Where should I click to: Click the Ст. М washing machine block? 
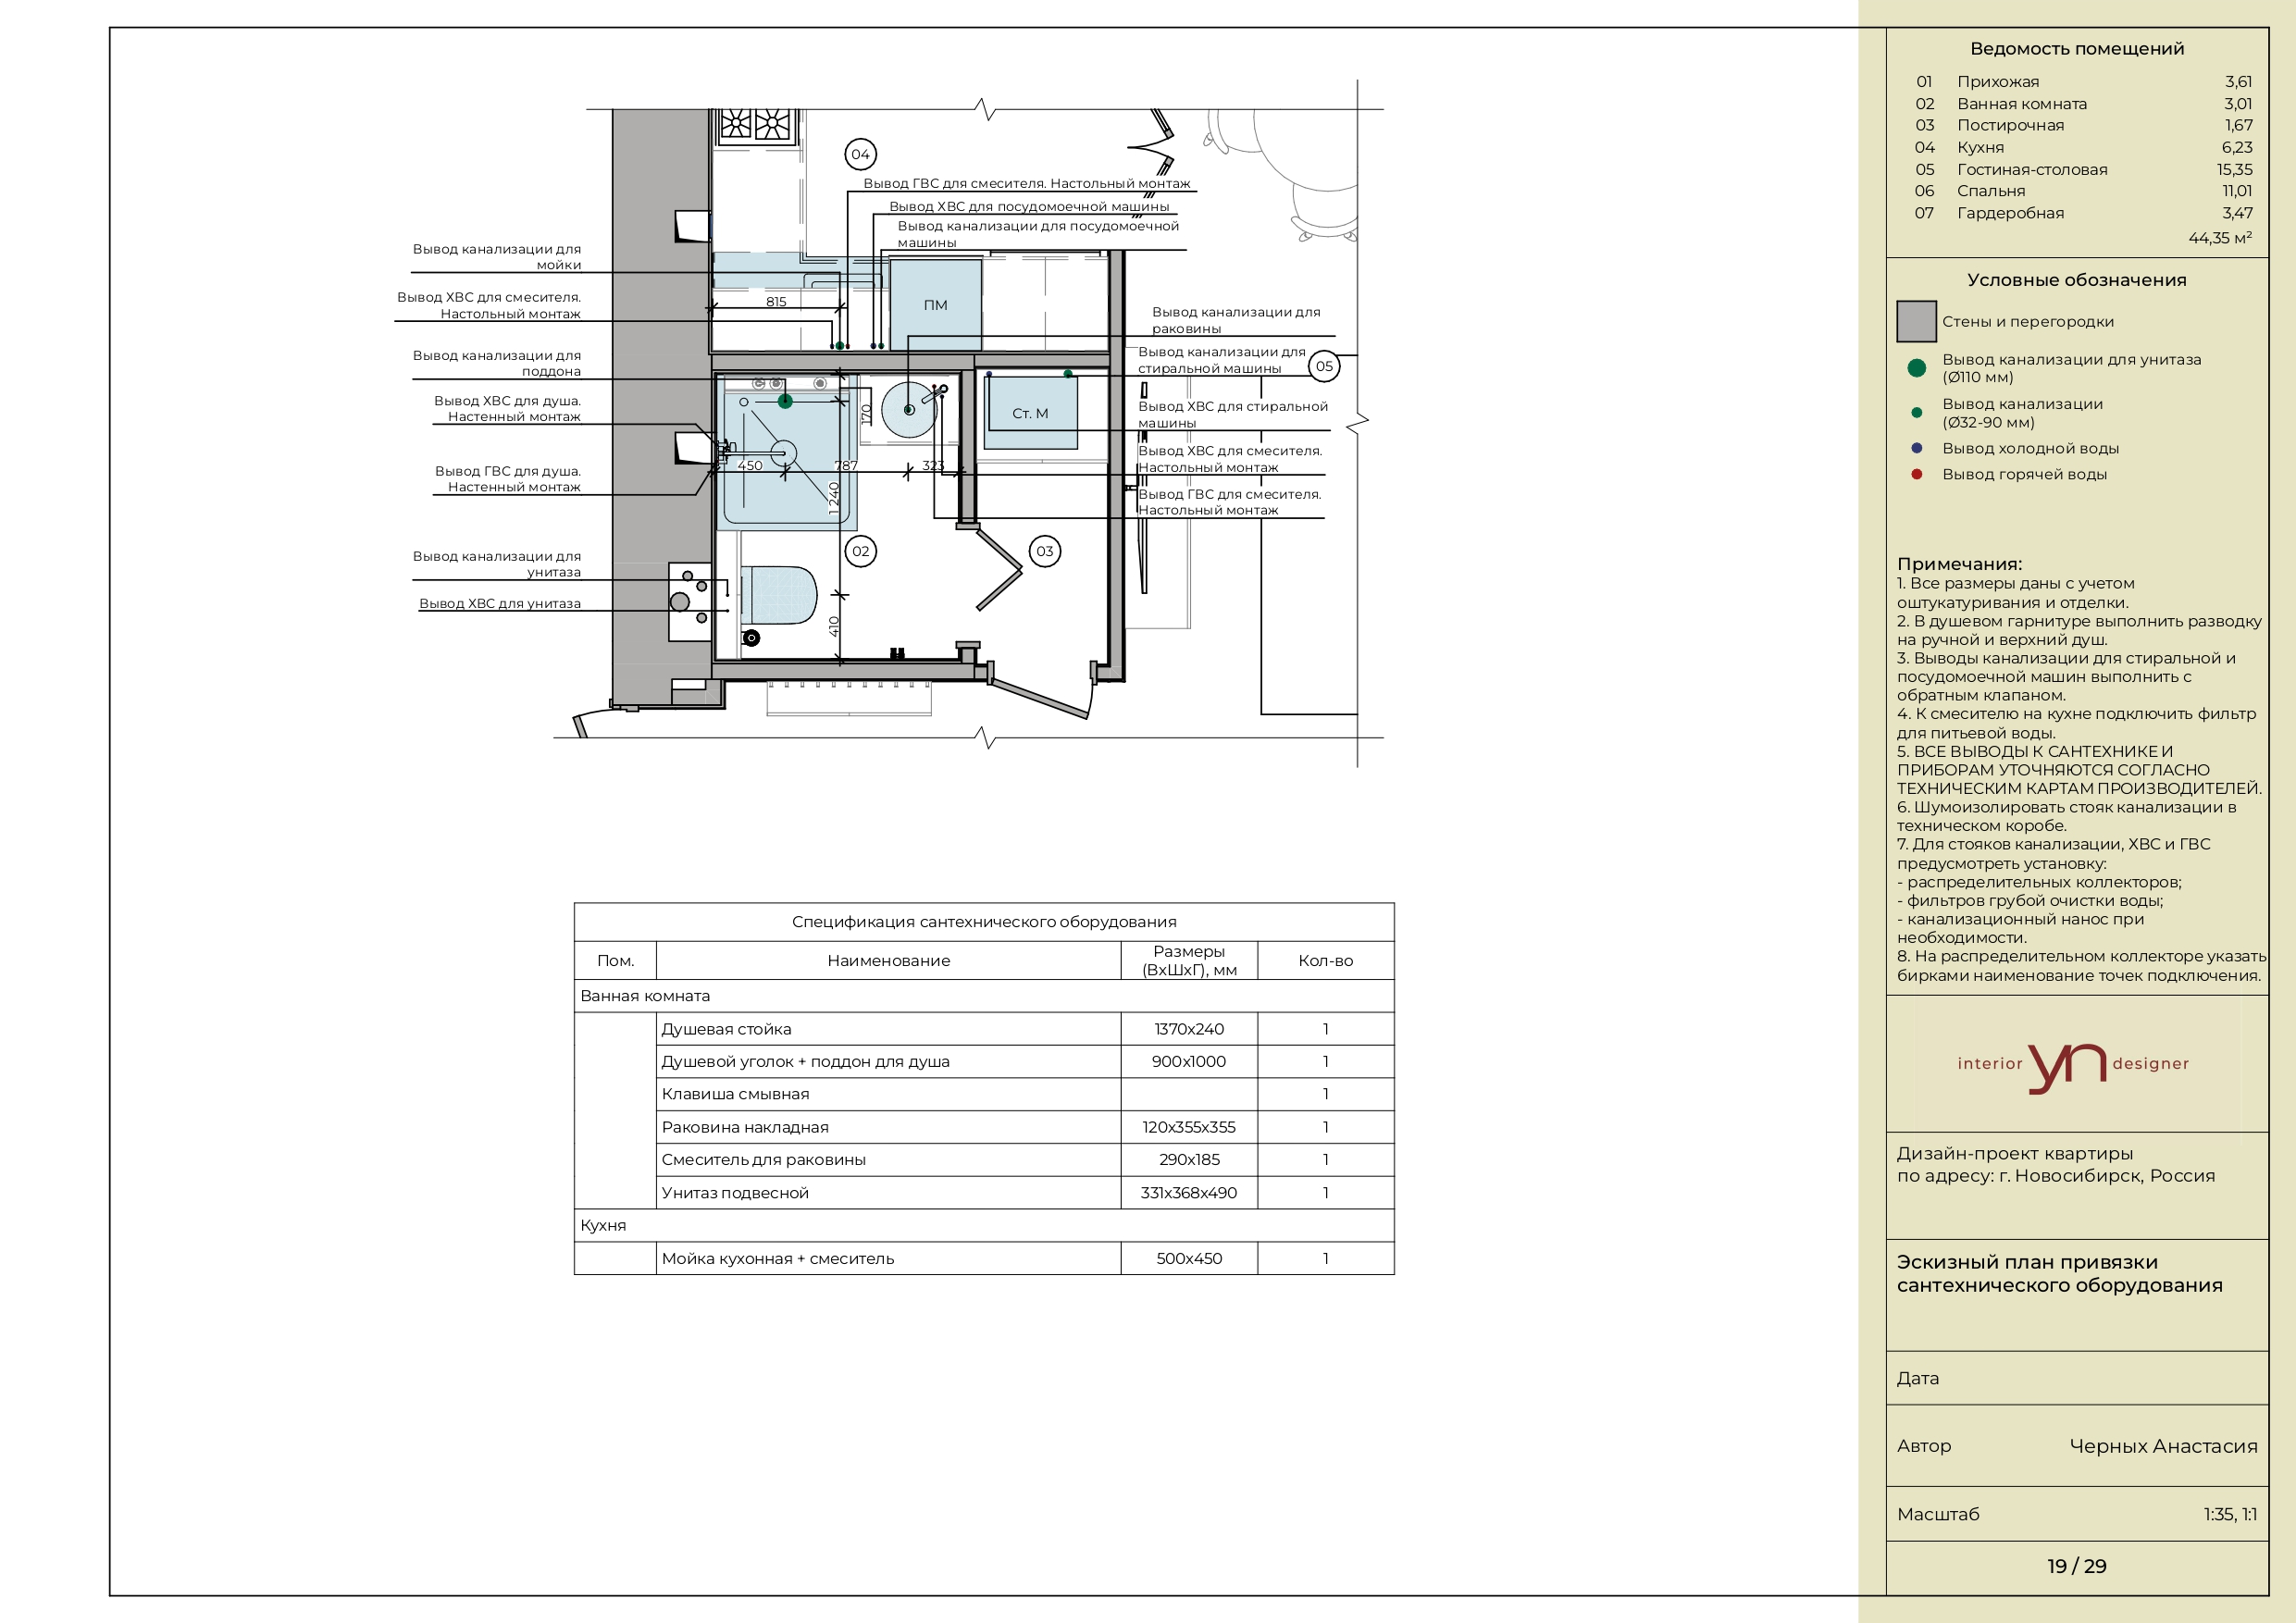1030,413
